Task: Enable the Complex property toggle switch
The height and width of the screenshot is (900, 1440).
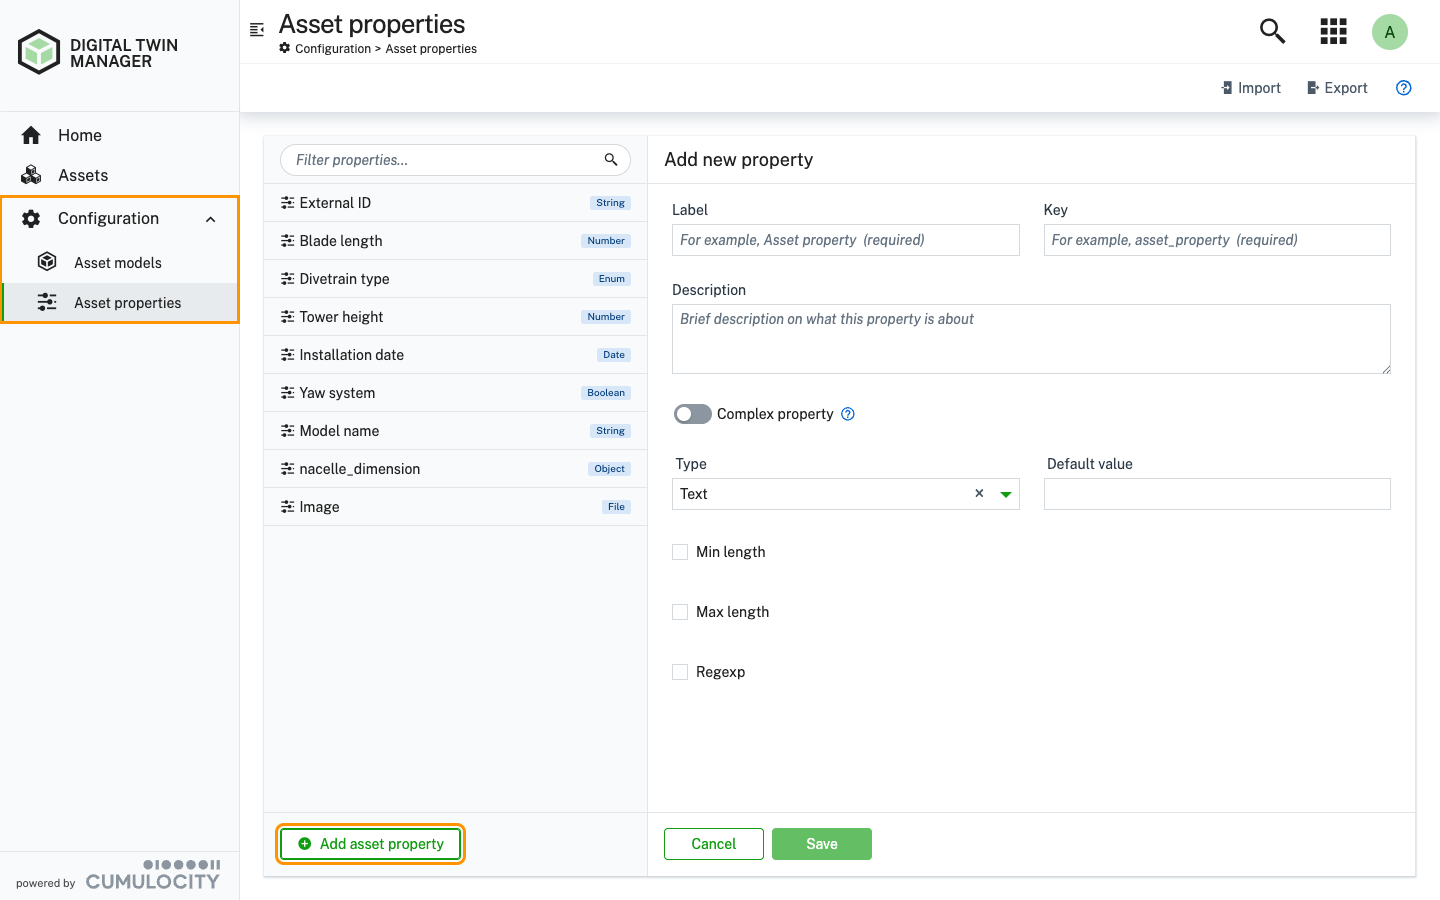Action: click(x=692, y=413)
